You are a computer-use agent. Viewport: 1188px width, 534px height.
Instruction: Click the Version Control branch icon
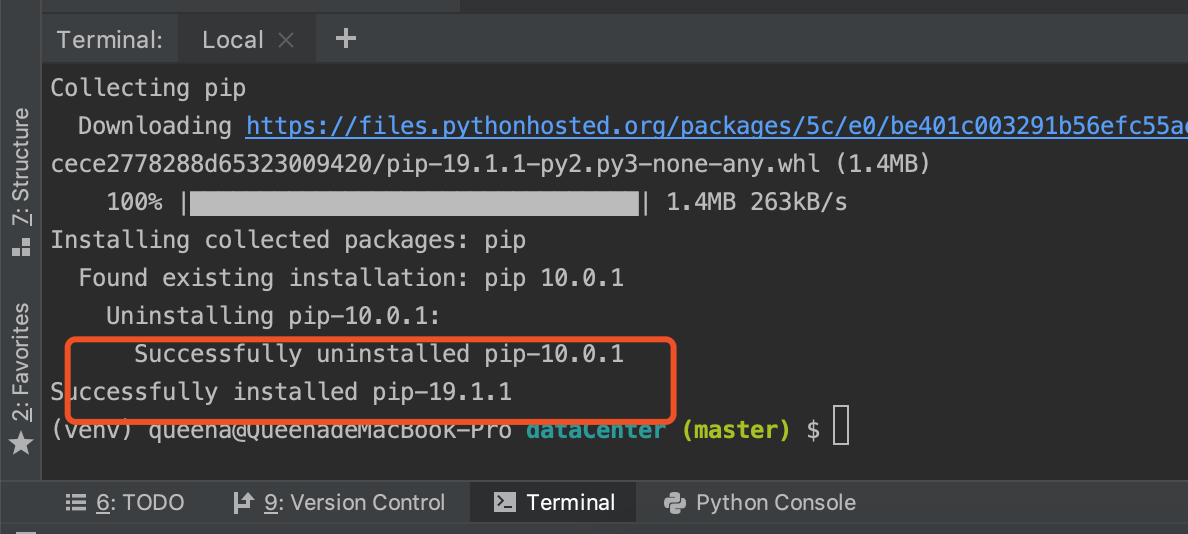point(242,502)
